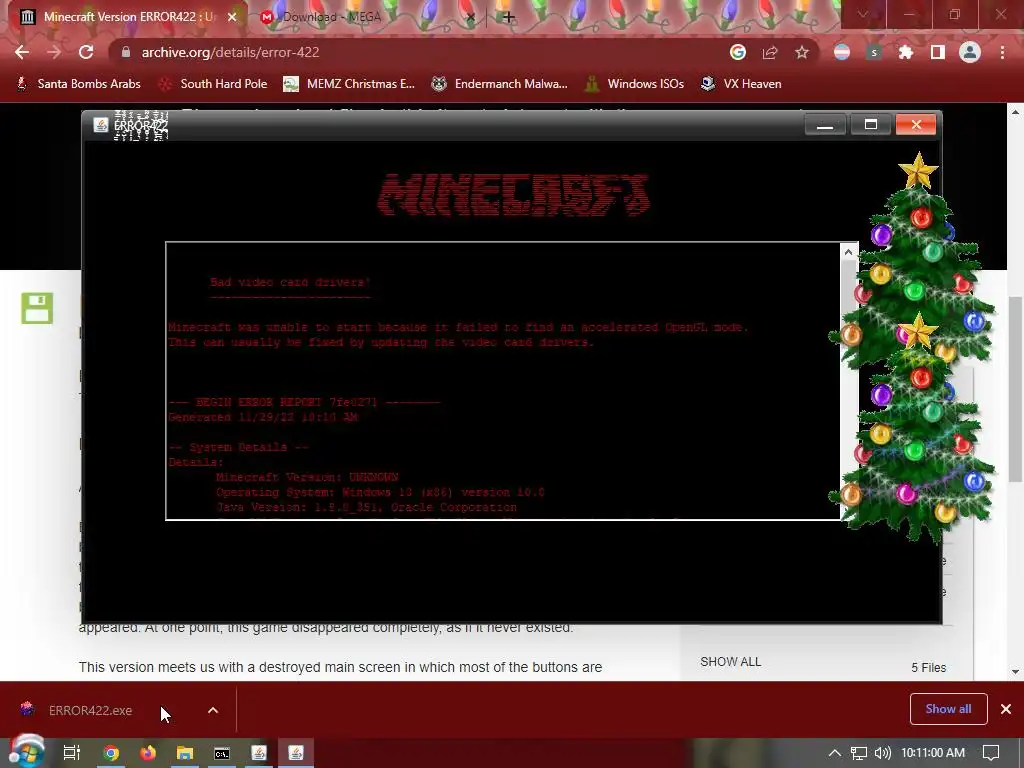
Task: Open the Chrome profile avatar
Action: 970,52
